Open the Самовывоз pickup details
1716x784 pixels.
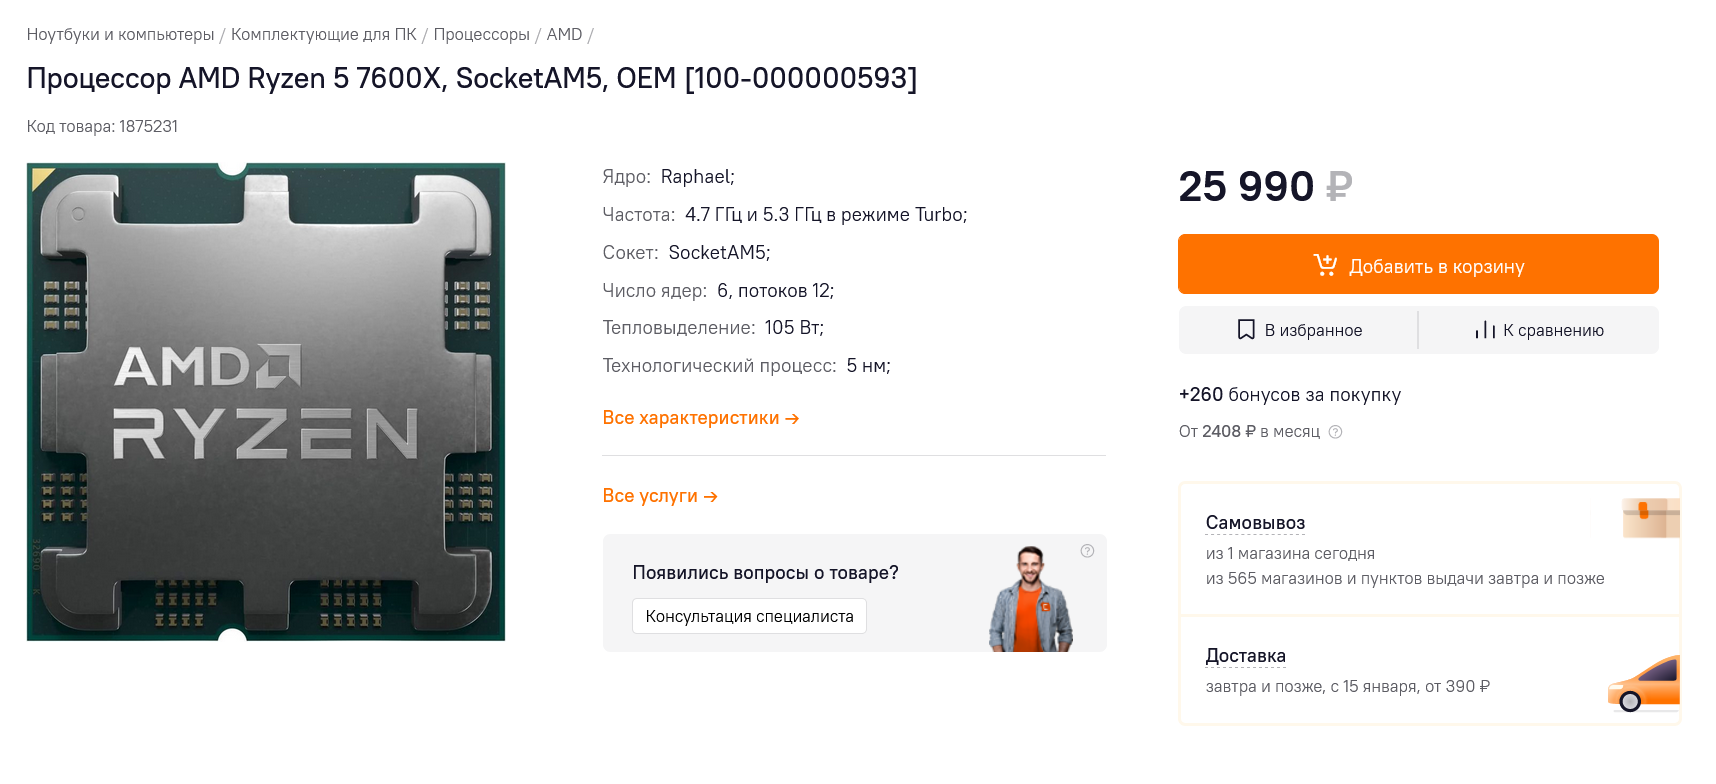coord(1255,523)
